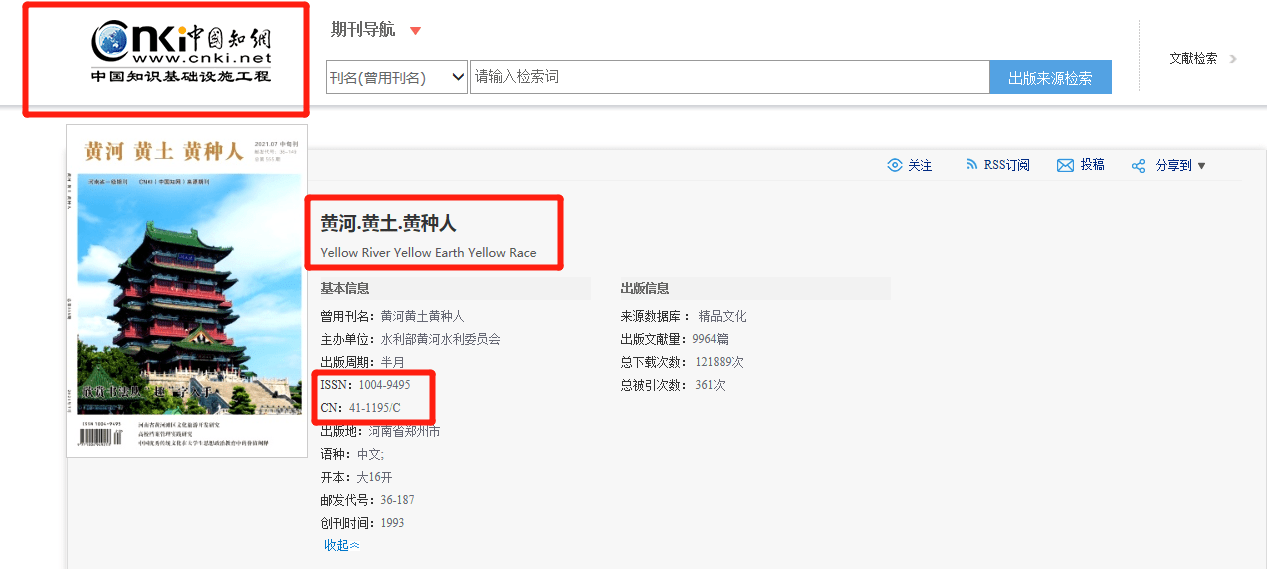Go to 文献检索 link
1267x569 pixels.
coord(1193,59)
